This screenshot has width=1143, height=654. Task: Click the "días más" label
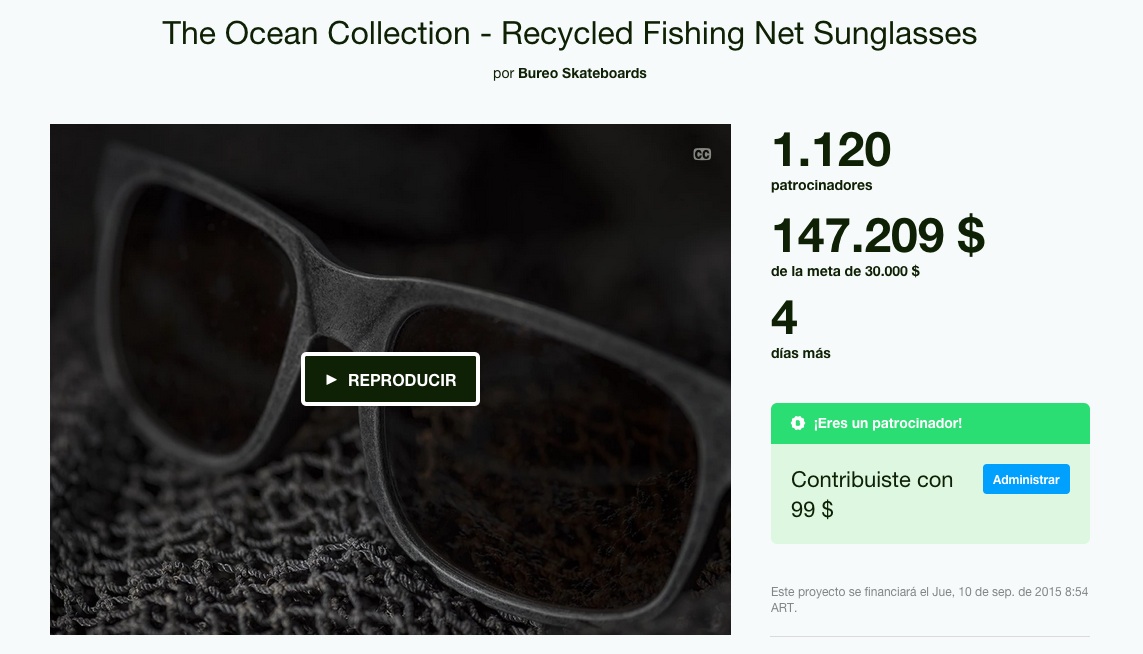[800, 353]
